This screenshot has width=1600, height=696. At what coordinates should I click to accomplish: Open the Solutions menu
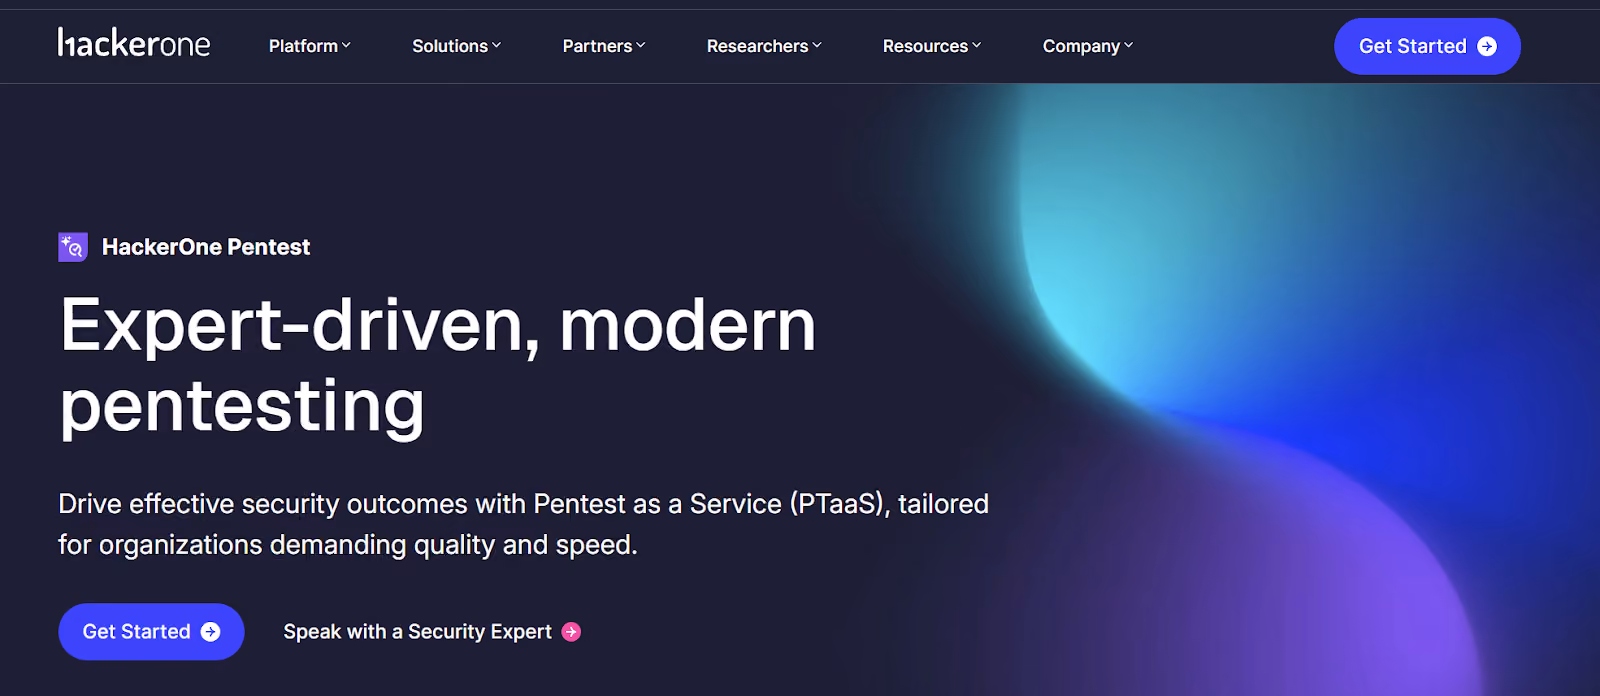457,46
